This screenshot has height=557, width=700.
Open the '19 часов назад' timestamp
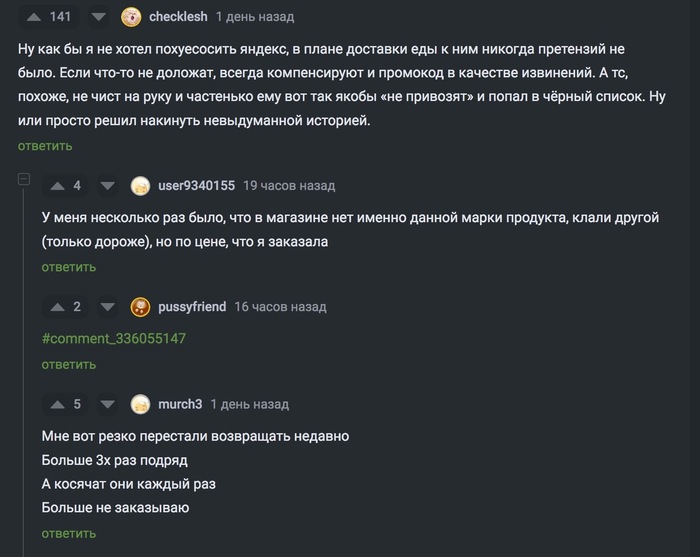tap(289, 185)
